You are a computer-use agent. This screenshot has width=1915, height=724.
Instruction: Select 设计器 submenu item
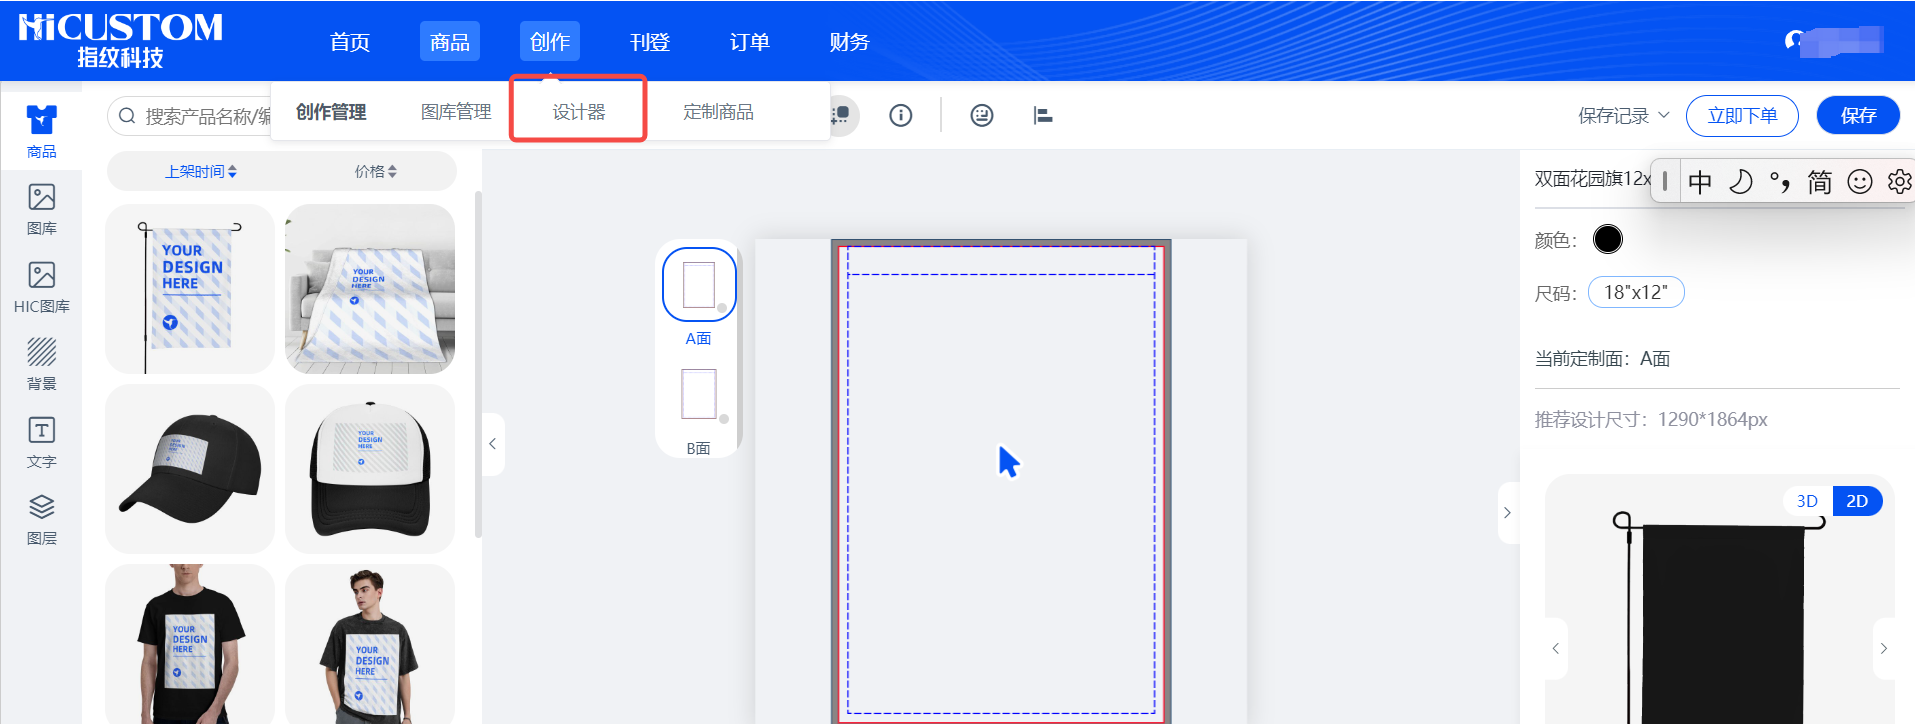579,112
